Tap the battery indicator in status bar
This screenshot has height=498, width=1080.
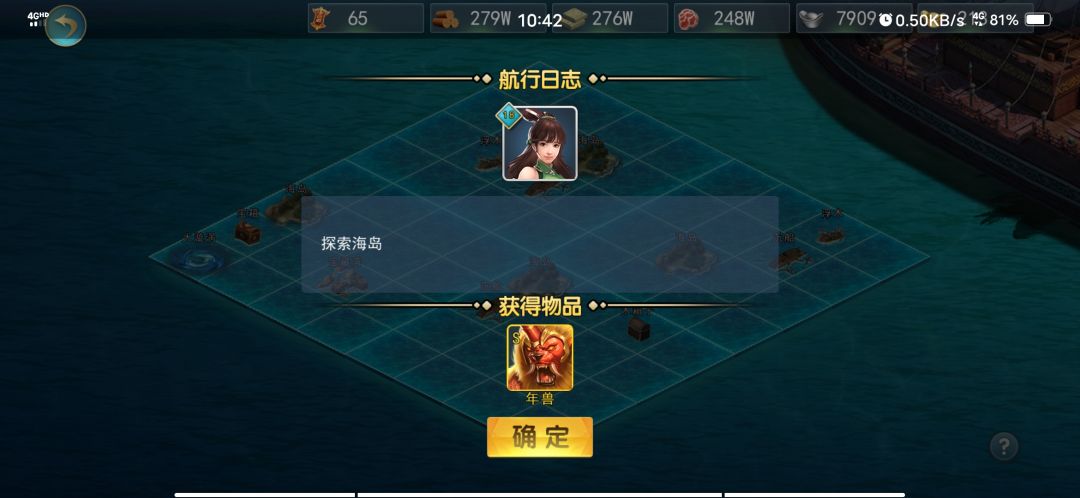1038,20
